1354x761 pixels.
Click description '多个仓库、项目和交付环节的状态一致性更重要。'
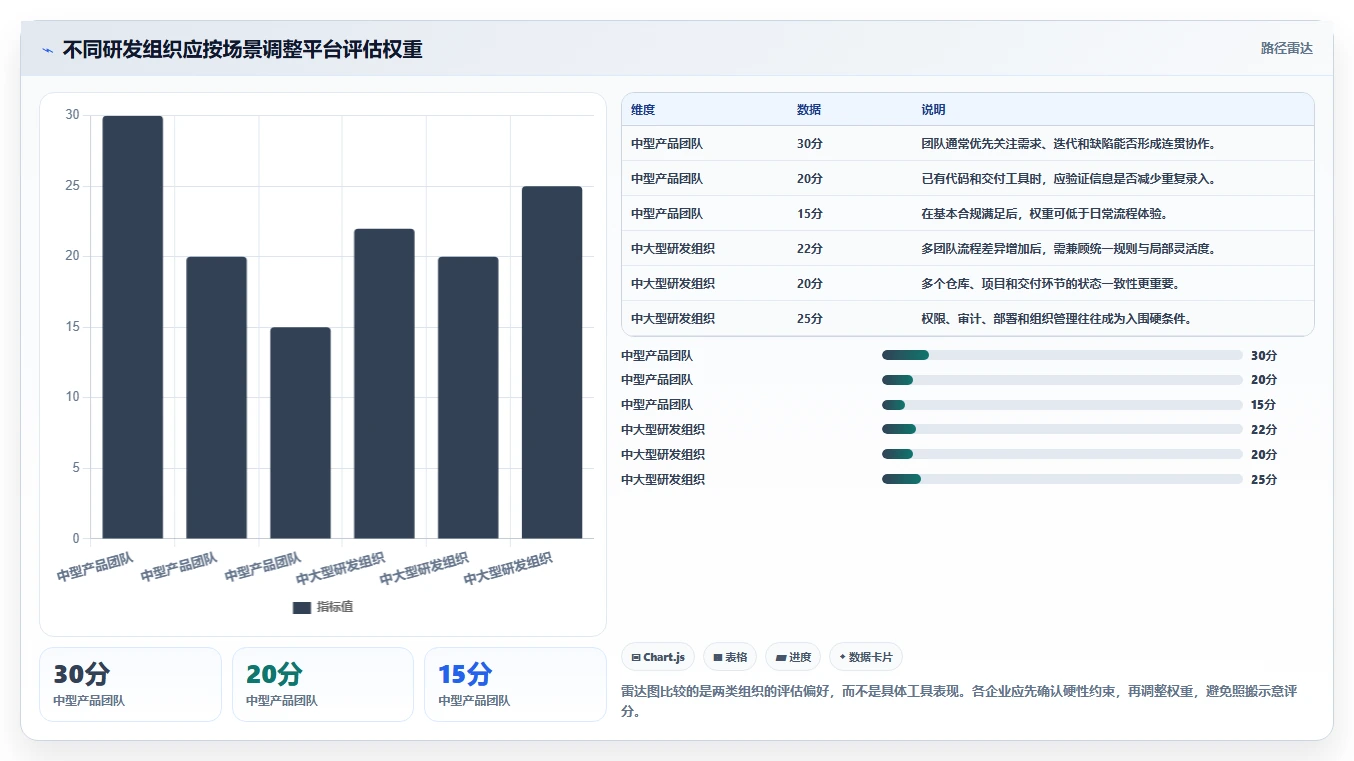pyautogui.click(x=1051, y=284)
